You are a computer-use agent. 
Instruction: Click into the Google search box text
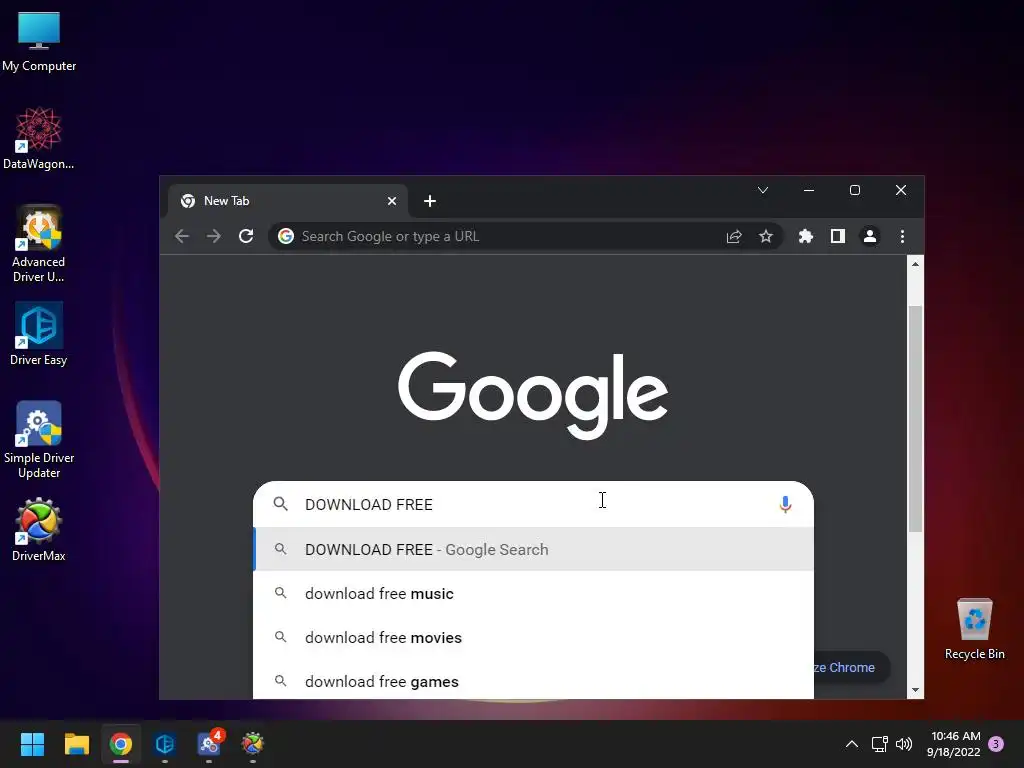click(536, 504)
